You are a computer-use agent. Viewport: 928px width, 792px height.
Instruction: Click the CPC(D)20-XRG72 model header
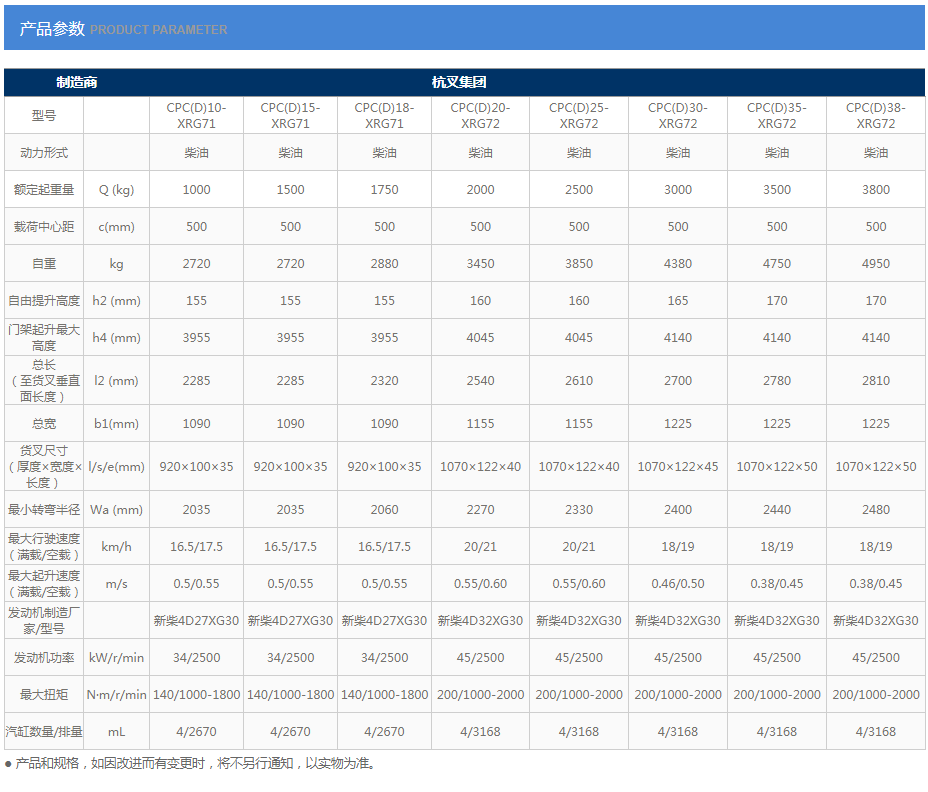click(480, 116)
